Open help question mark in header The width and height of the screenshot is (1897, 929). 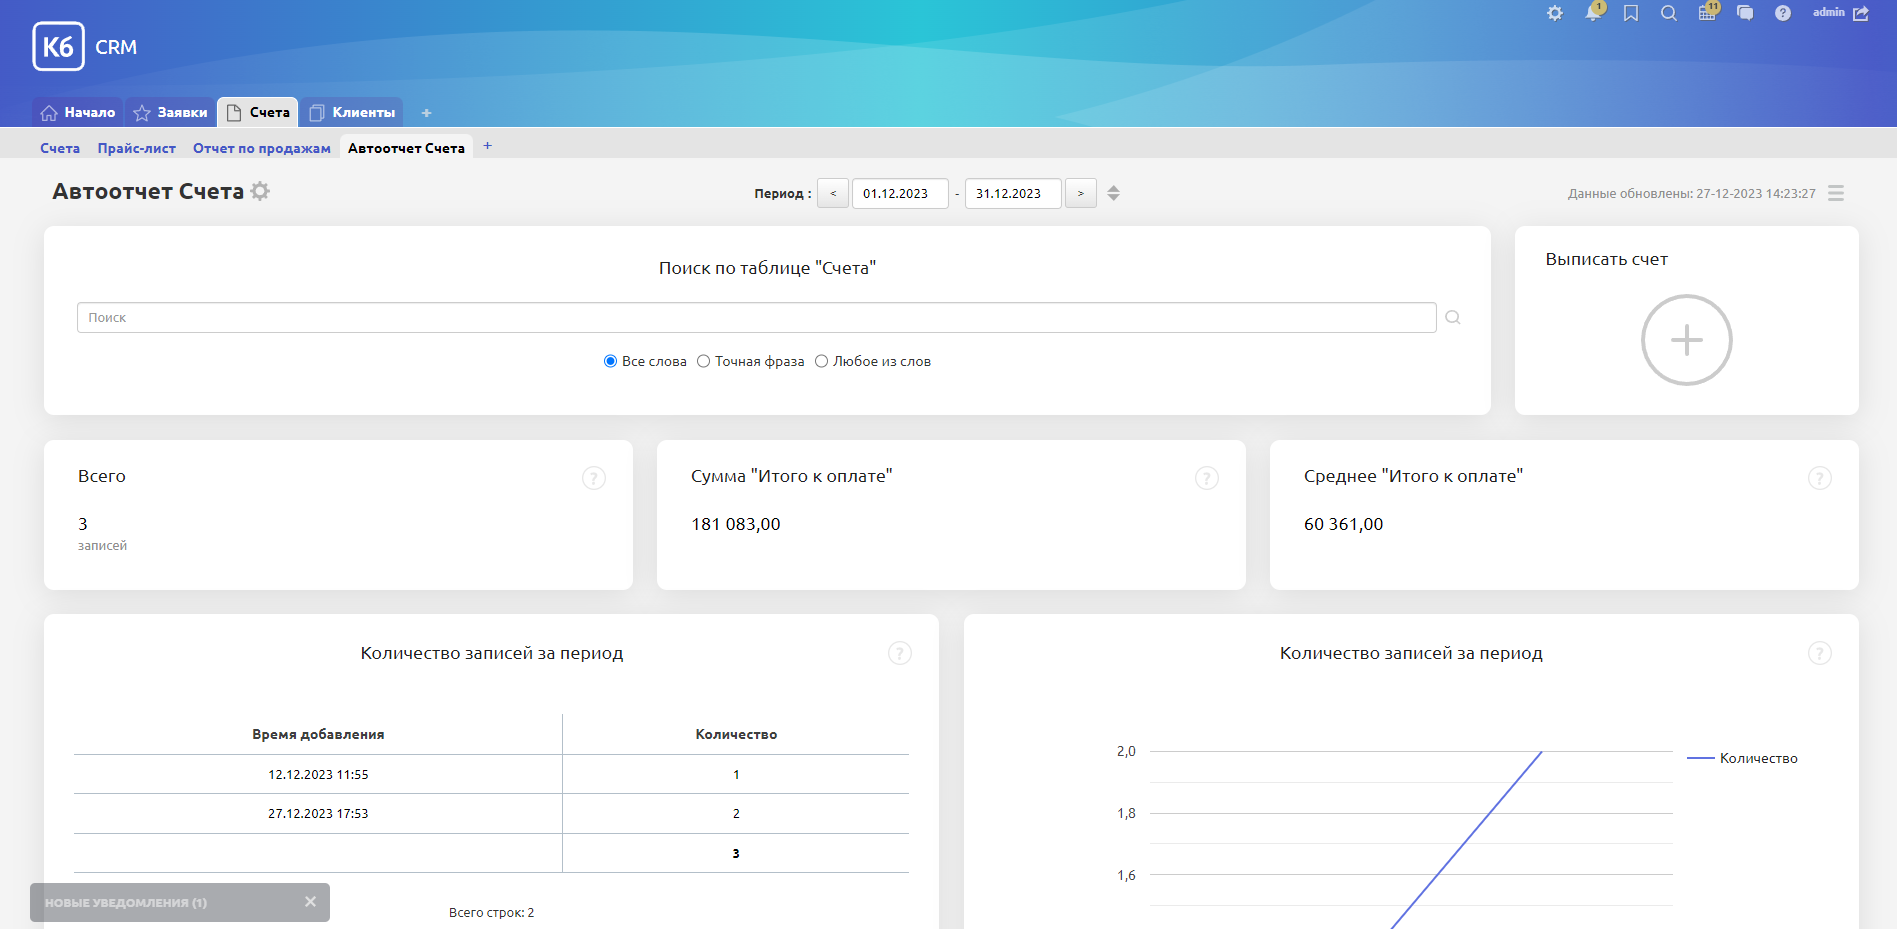pyautogui.click(x=1783, y=13)
